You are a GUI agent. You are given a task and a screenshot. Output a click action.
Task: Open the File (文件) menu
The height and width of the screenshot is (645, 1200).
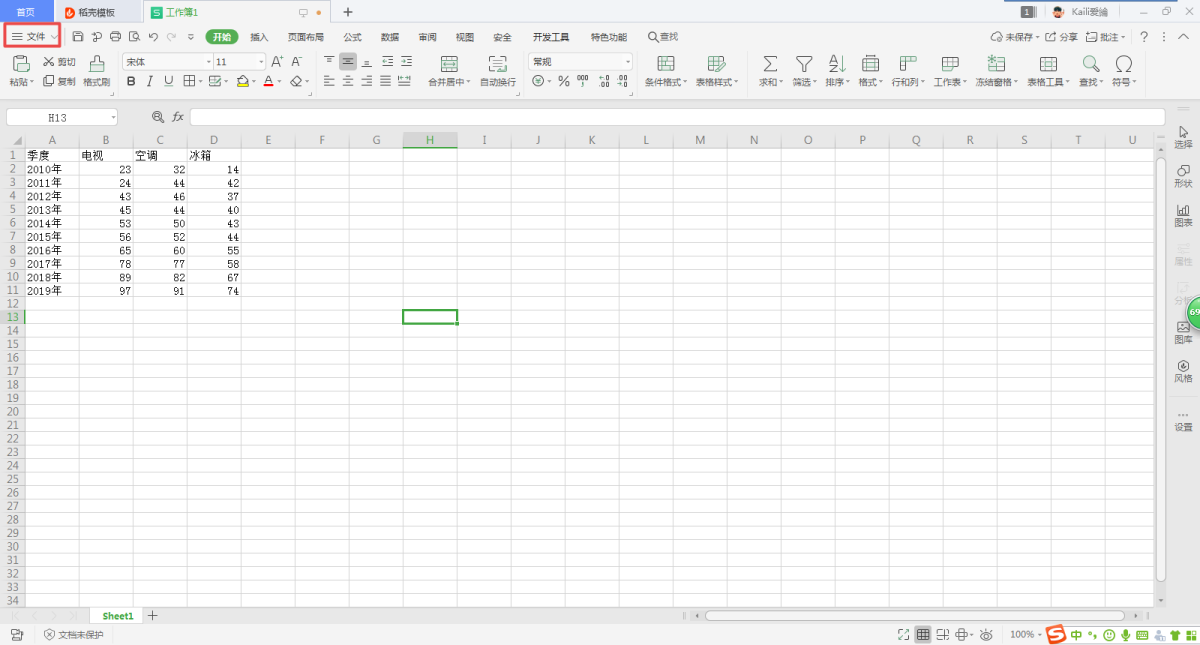pos(33,36)
